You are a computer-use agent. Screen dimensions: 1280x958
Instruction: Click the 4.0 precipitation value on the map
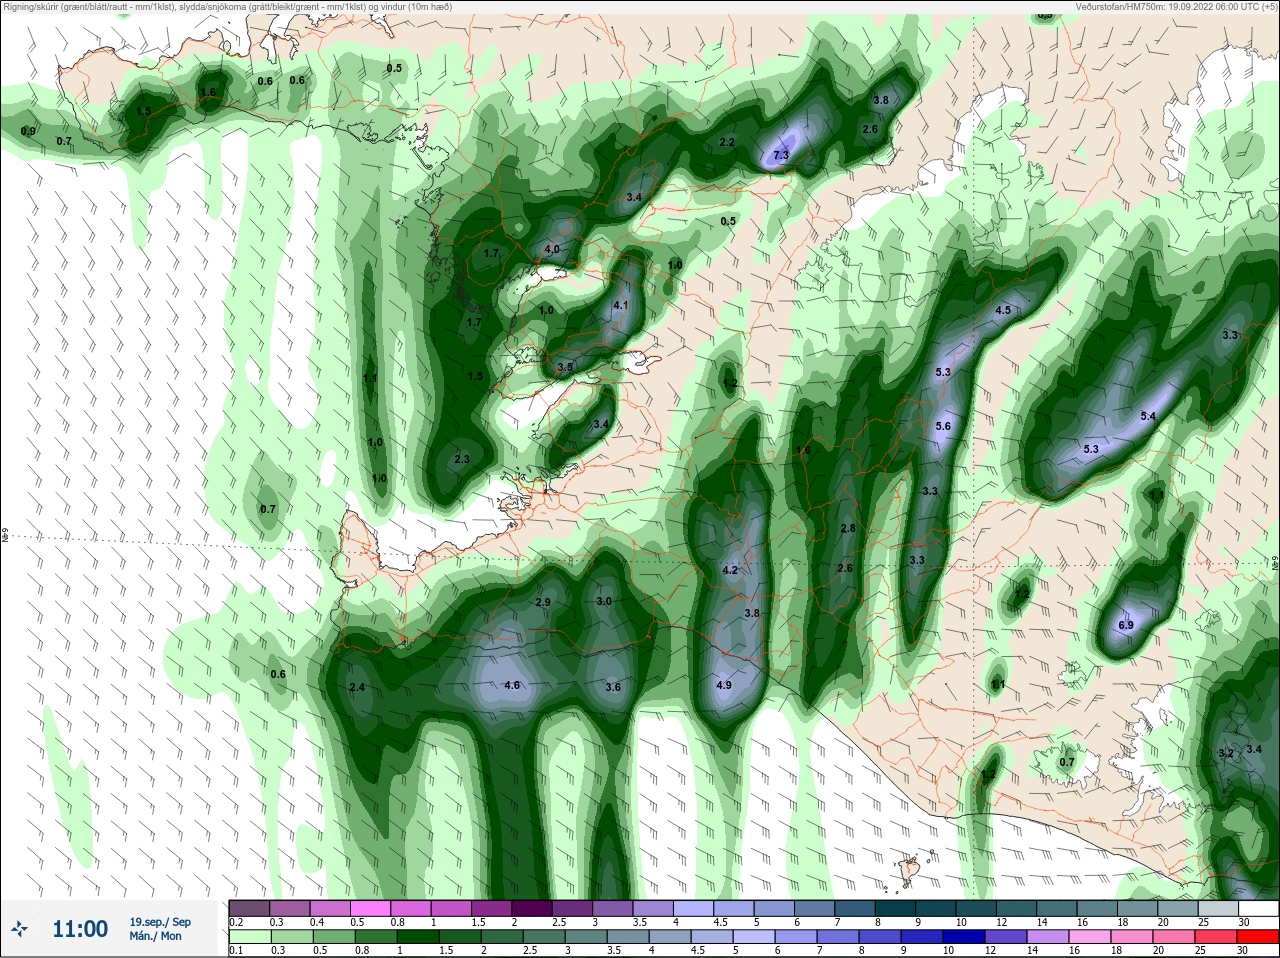[552, 249]
